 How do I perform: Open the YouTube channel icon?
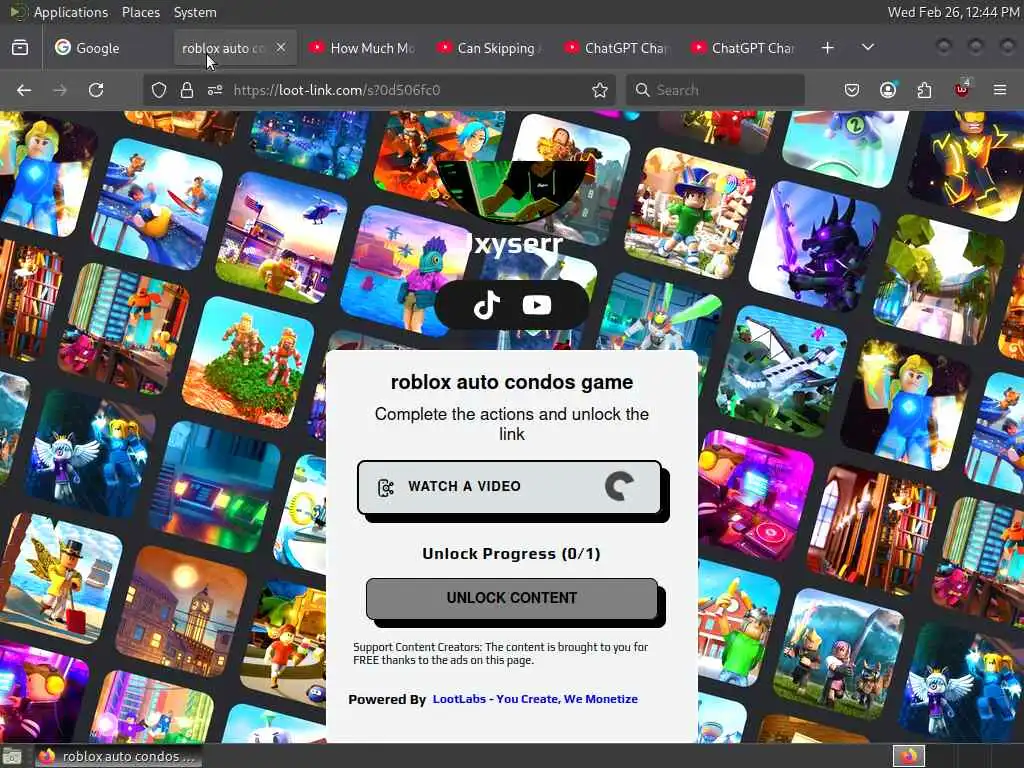tap(537, 305)
